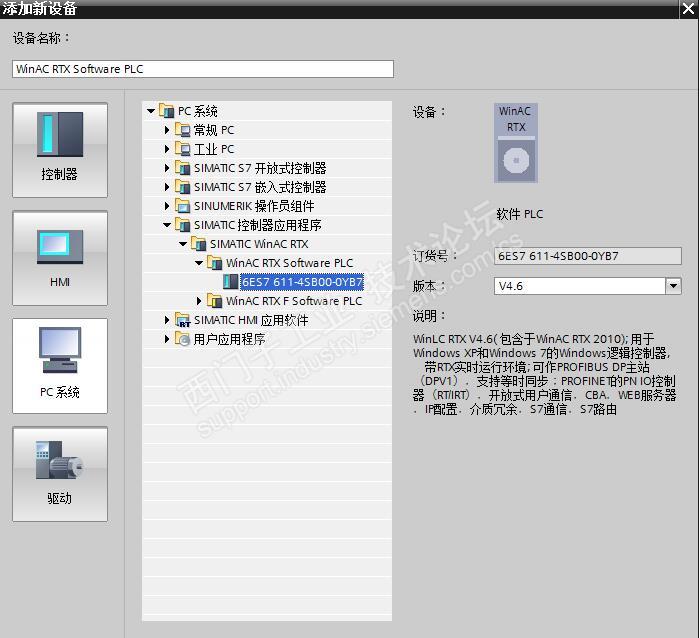Click SIMATIC 控制器应用程序 folder icon

(x=183, y=225)
